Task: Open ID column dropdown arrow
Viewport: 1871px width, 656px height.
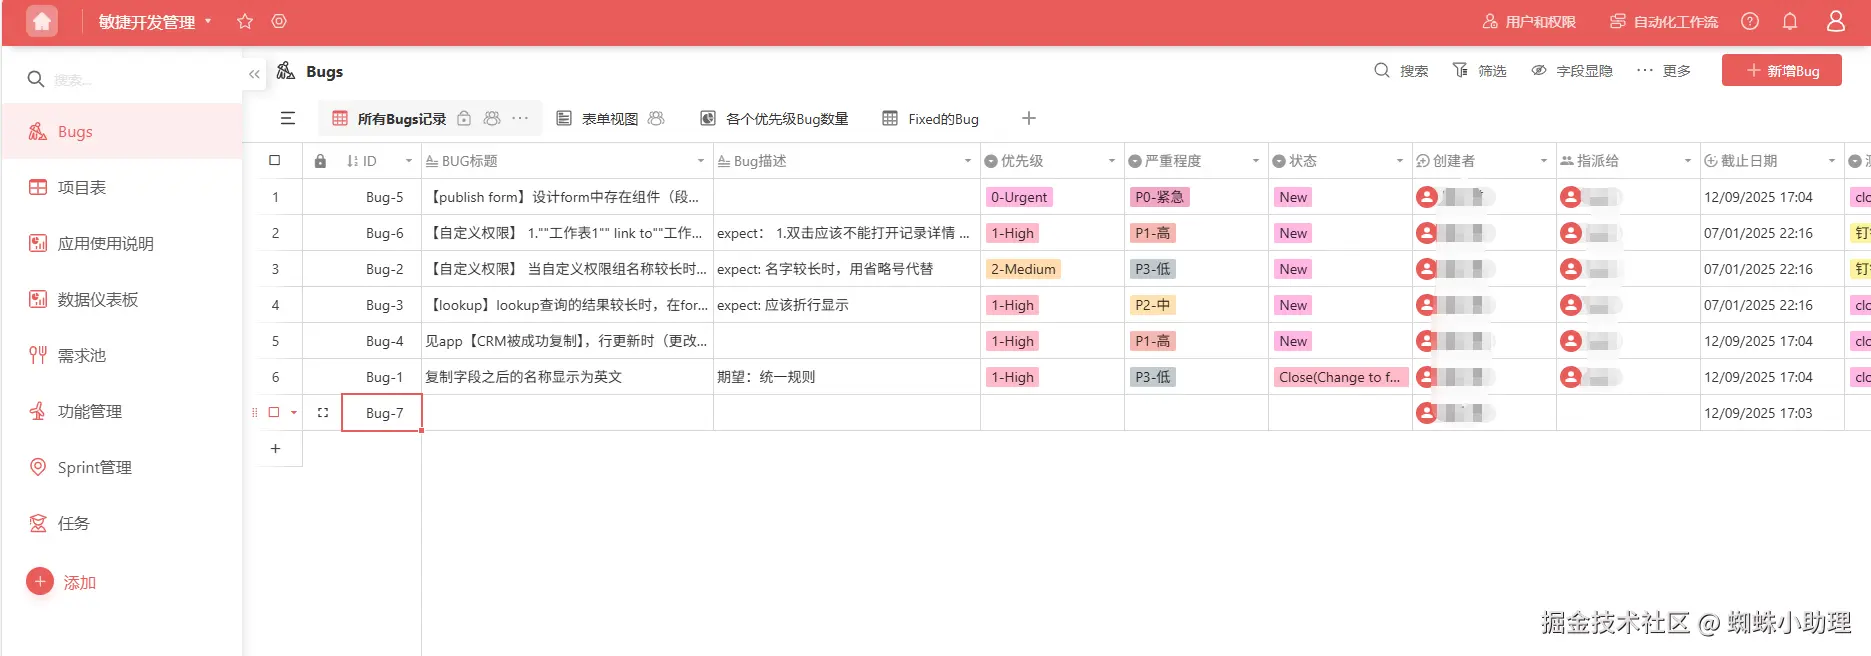Action: (409, 161)
